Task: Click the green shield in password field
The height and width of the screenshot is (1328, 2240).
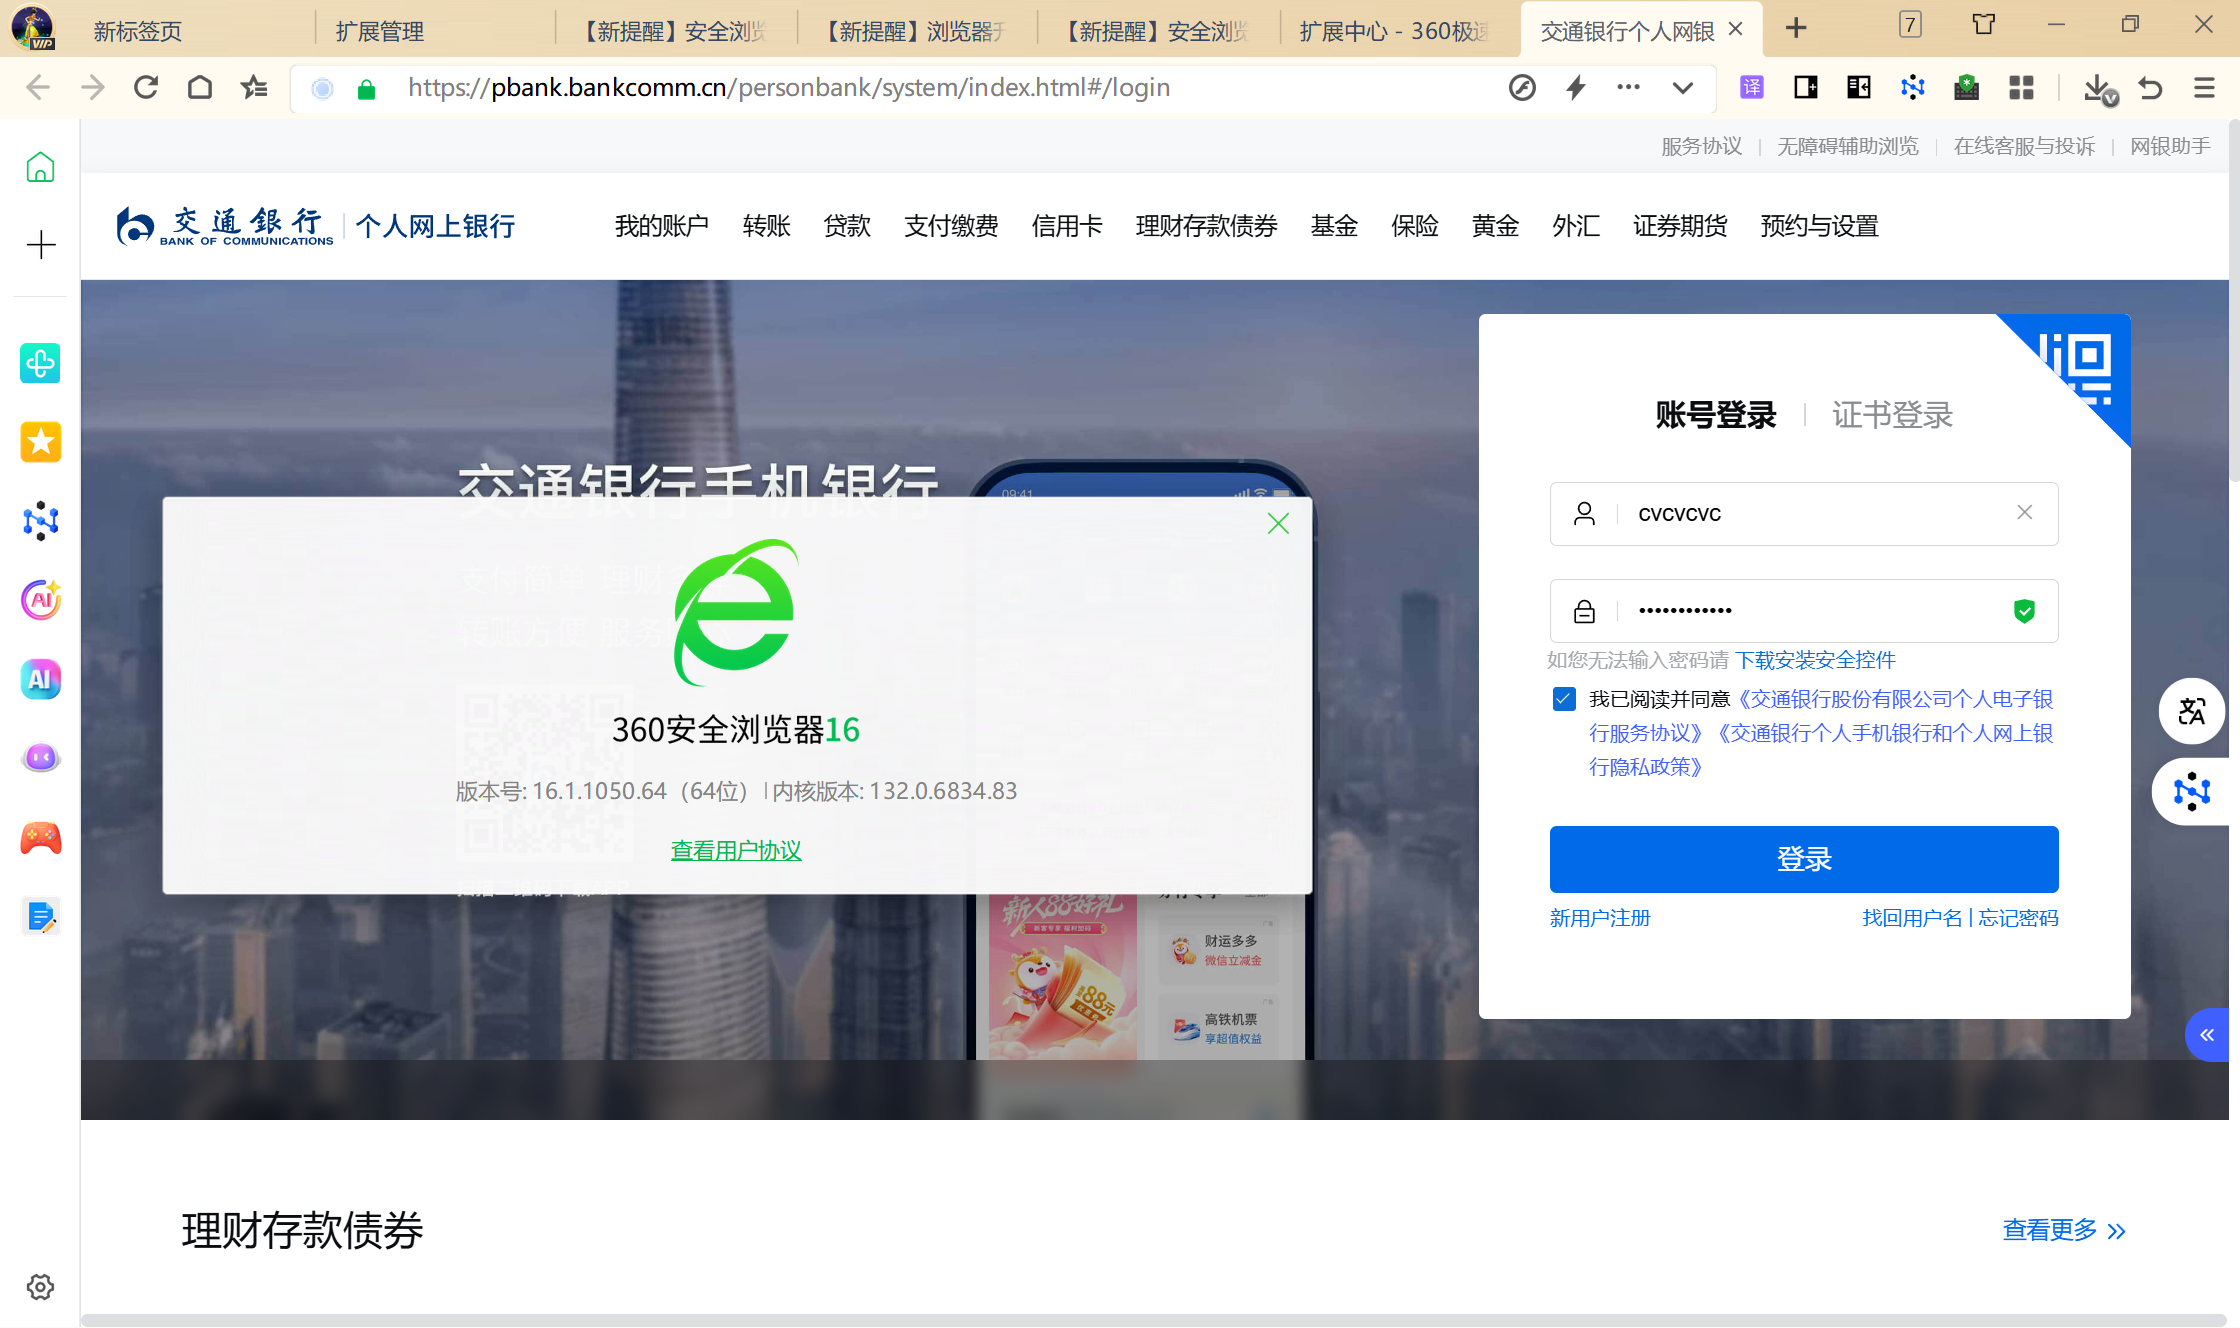Action: [x=2025, y=611]
